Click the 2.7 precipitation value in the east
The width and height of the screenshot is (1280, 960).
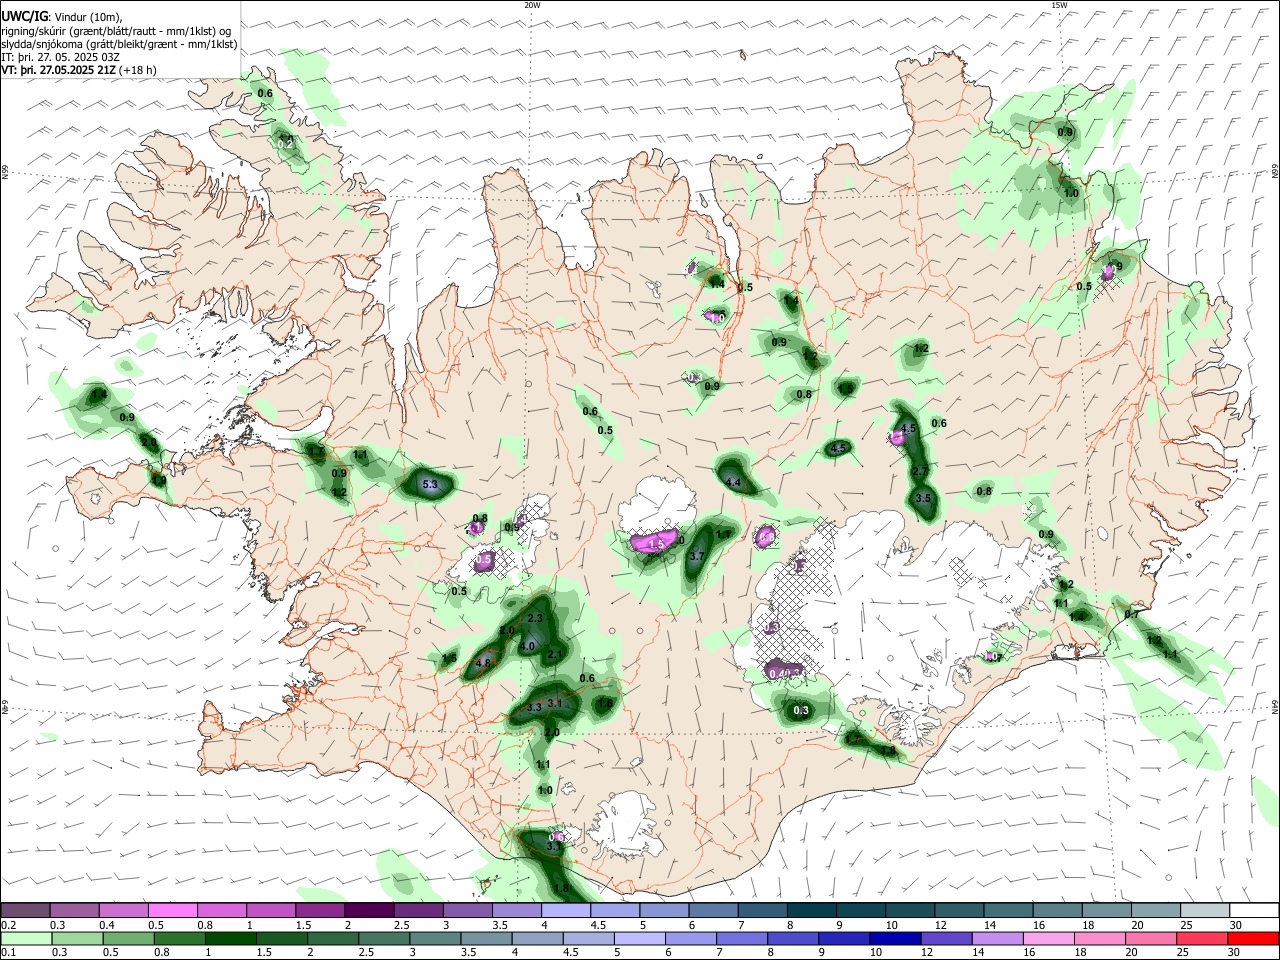point(921,471)
